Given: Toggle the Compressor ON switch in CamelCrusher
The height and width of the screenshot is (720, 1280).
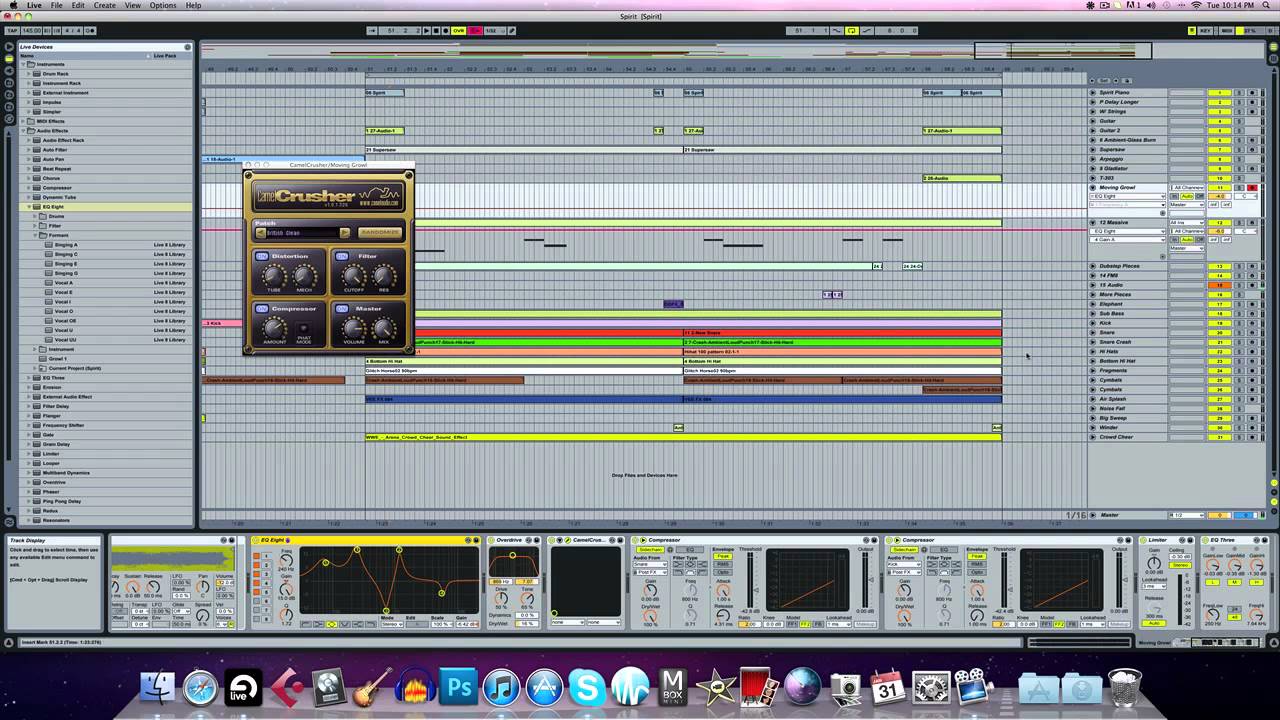Looking at the screenshot, I should (x=262, y=309).
